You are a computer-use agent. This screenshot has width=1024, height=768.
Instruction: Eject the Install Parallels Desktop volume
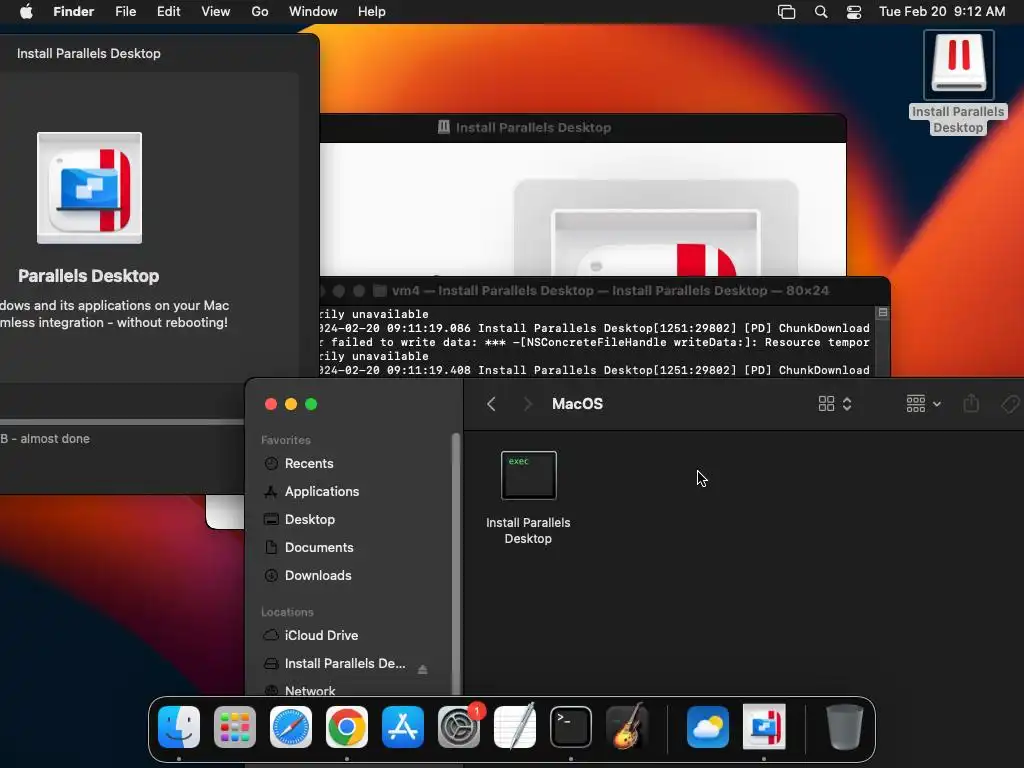tap(423, 669)
